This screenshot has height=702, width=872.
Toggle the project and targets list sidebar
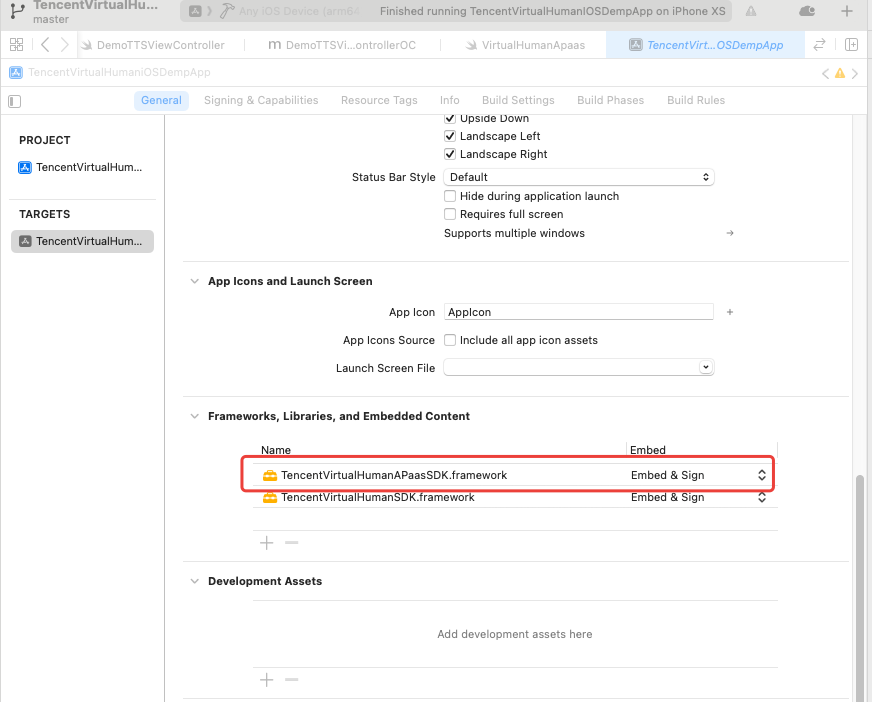click(14, 101)
